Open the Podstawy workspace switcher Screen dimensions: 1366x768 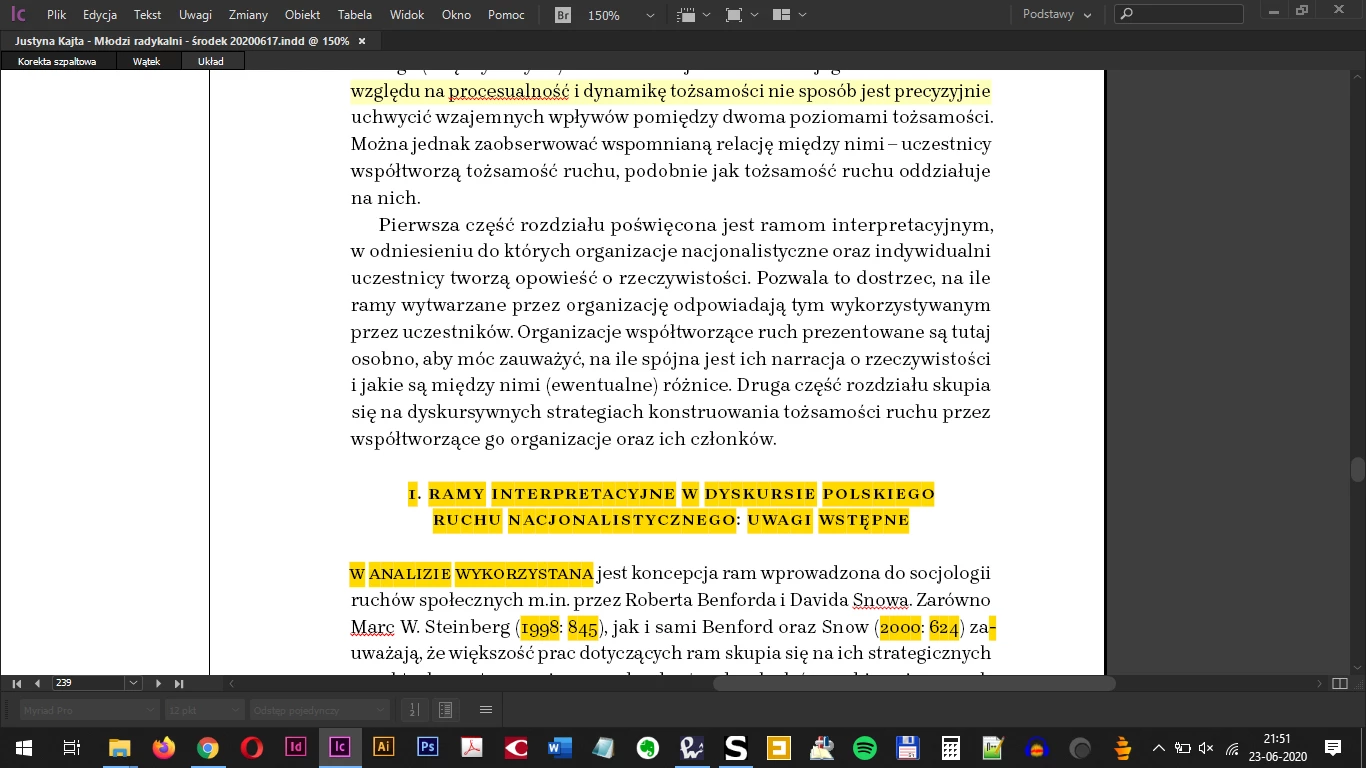1059,15
